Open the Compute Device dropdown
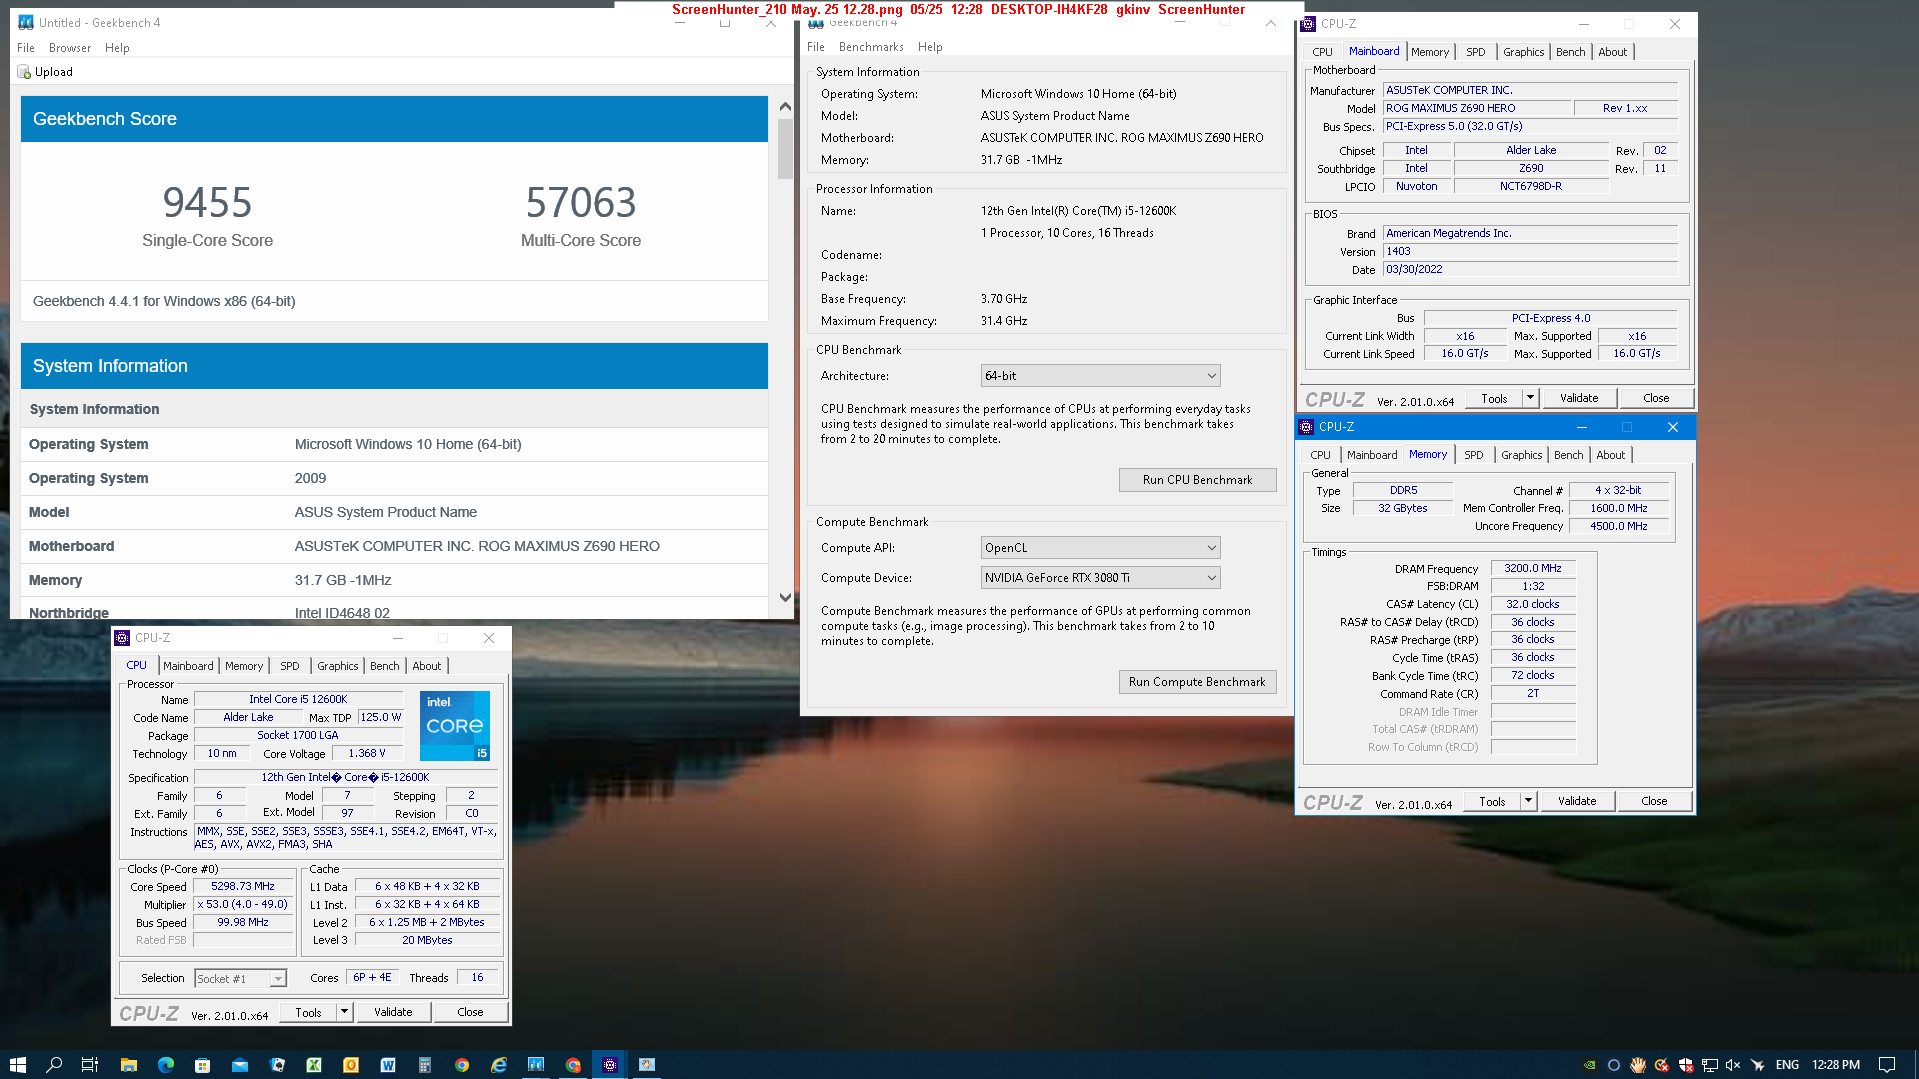Image resolution: width=1919 pixels, height=1079 pixels. pos(1101,578)
